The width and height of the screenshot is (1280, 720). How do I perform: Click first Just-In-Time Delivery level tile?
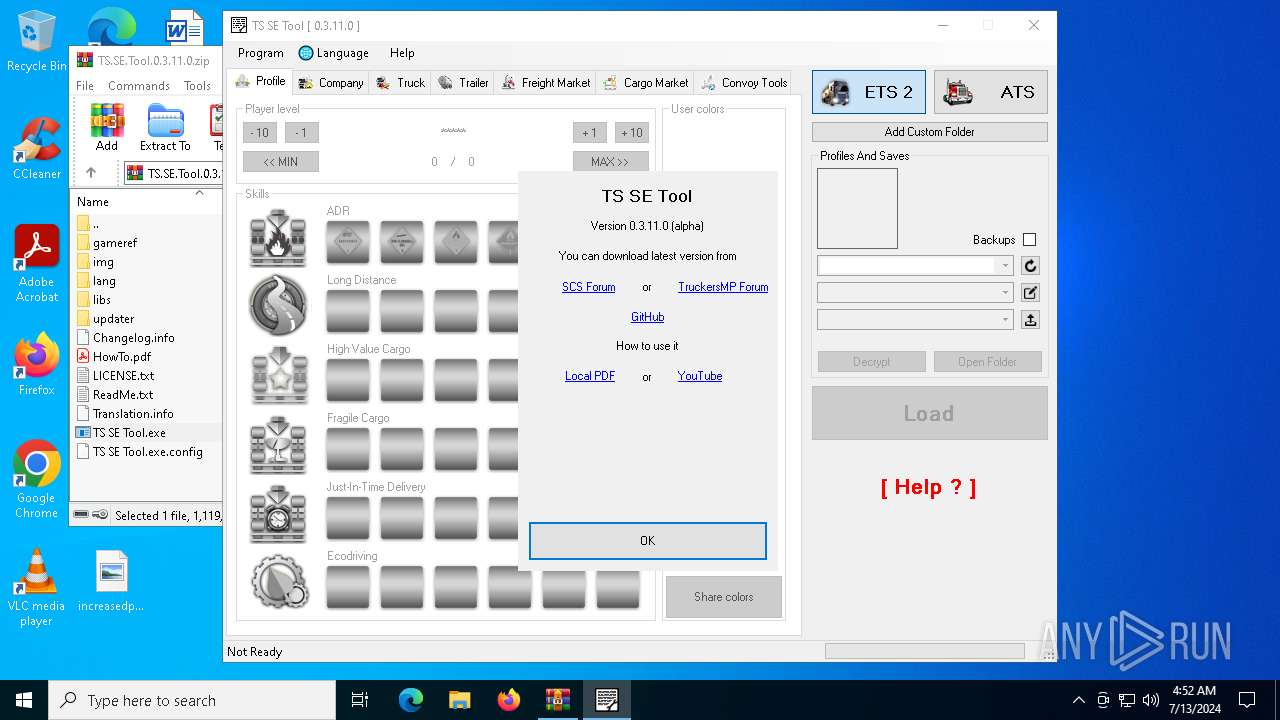pos(348,518)
